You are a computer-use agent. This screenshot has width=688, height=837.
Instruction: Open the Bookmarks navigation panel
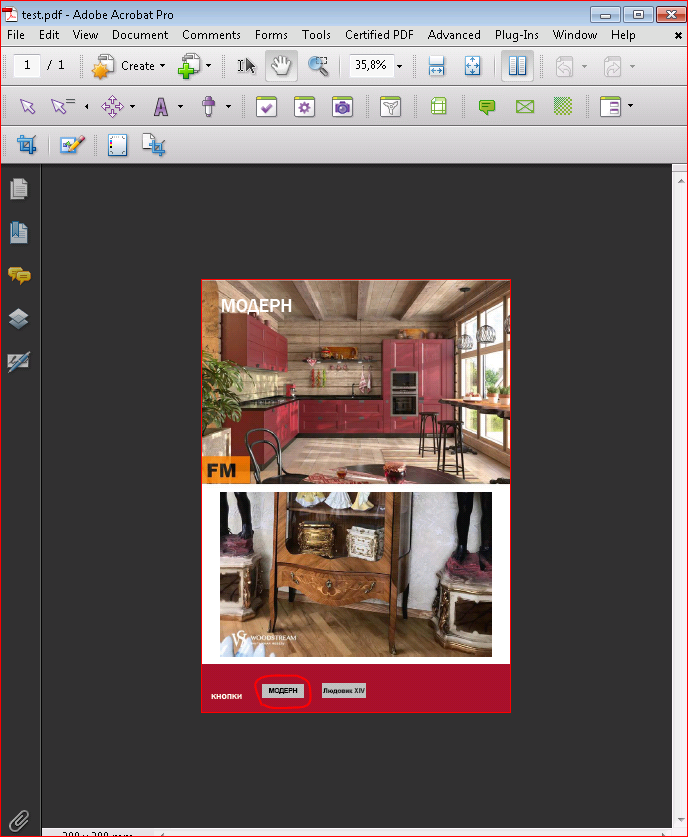tap(19, 232)
